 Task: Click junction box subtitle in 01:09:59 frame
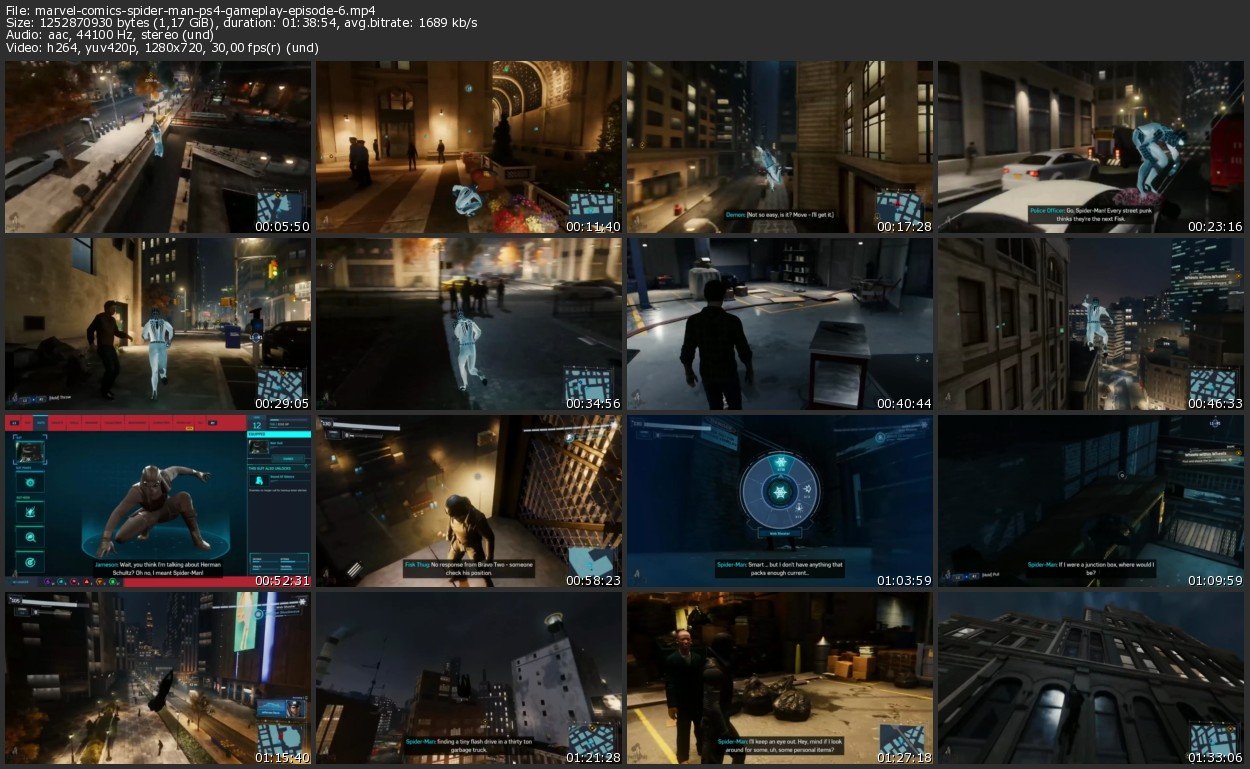pos(1090,569)
